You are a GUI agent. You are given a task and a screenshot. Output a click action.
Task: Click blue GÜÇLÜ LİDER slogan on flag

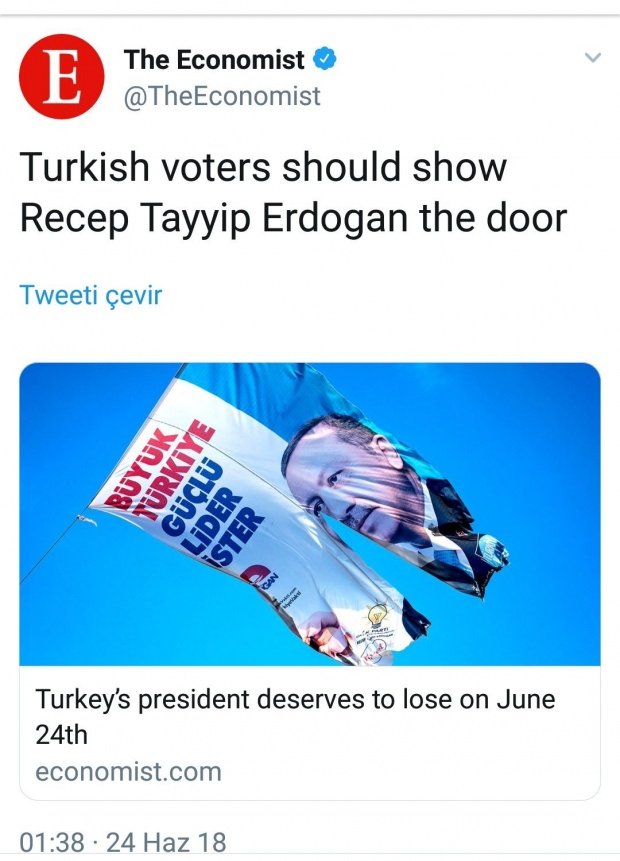point(203,508)
